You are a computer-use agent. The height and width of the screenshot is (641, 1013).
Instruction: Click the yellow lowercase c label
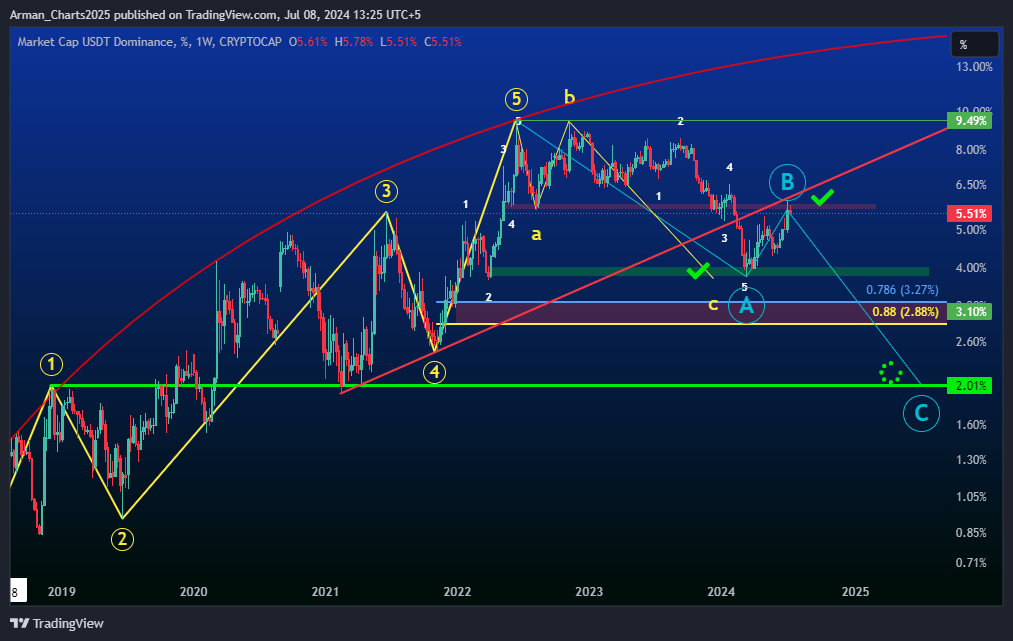tap(713, 305)
